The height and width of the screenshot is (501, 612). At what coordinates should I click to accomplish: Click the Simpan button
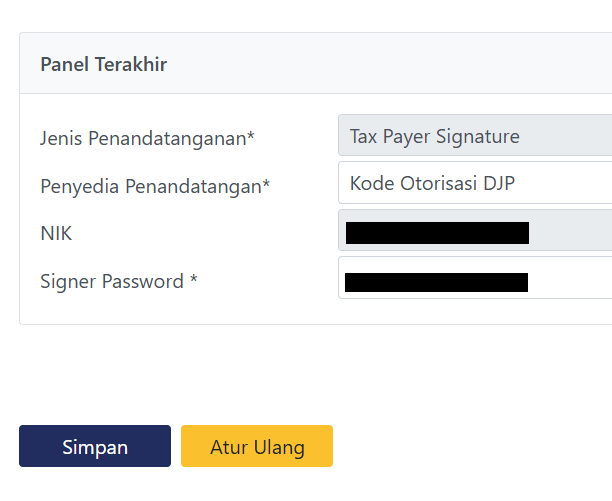pyautogui.click(x=95, y=446)
